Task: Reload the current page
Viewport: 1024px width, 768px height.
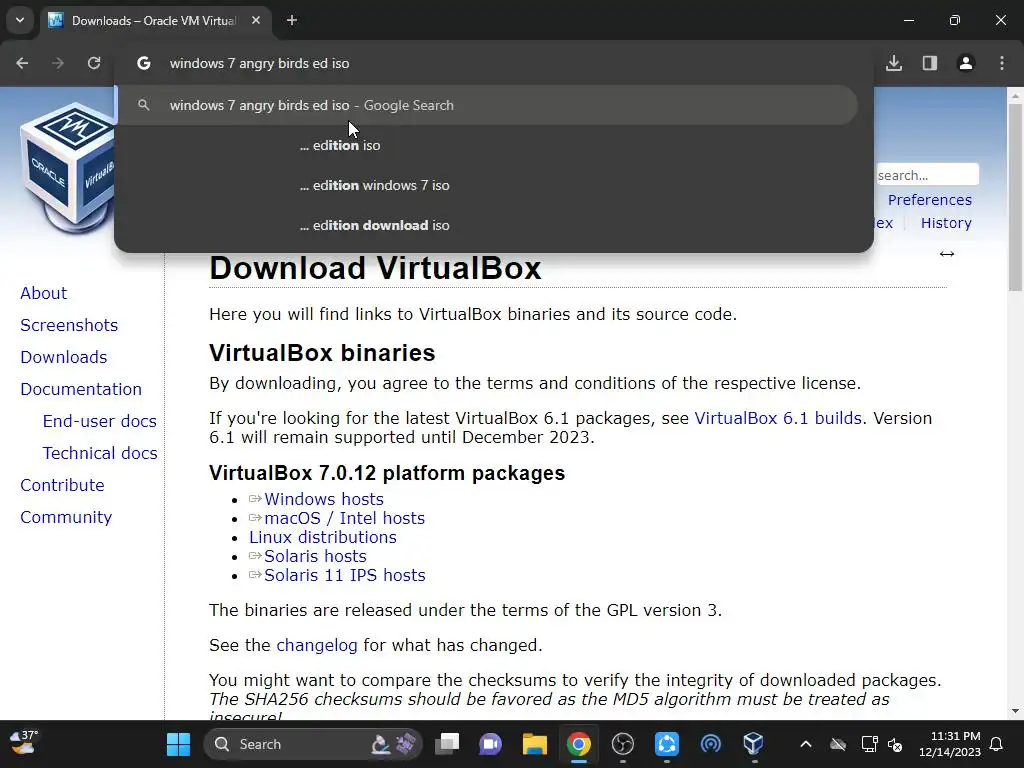Action: 94,63
